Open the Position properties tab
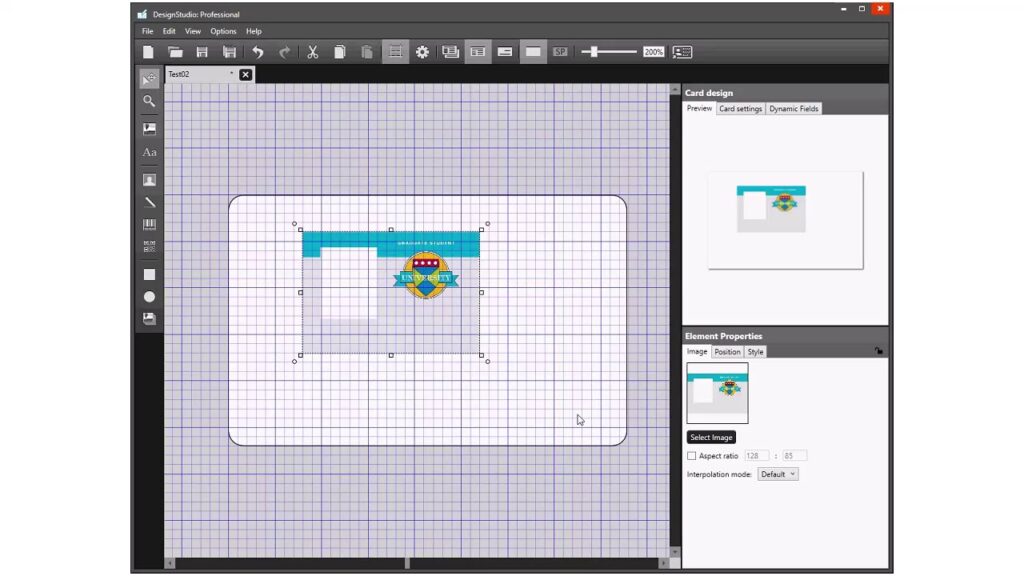This screenshot has height=576, width=1024. point(727,352)
